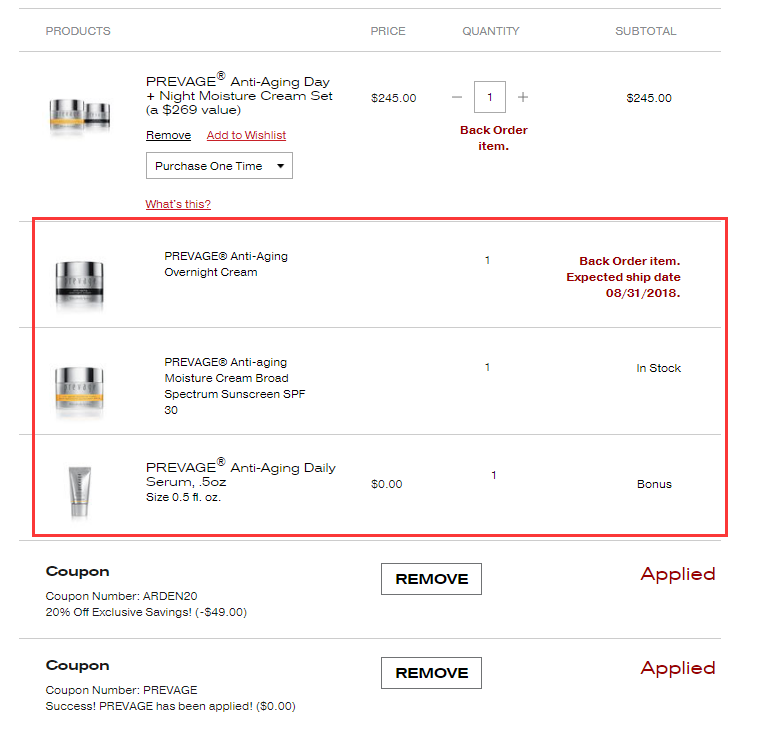Select the Moisture Cream SPF 30 image

80,386
